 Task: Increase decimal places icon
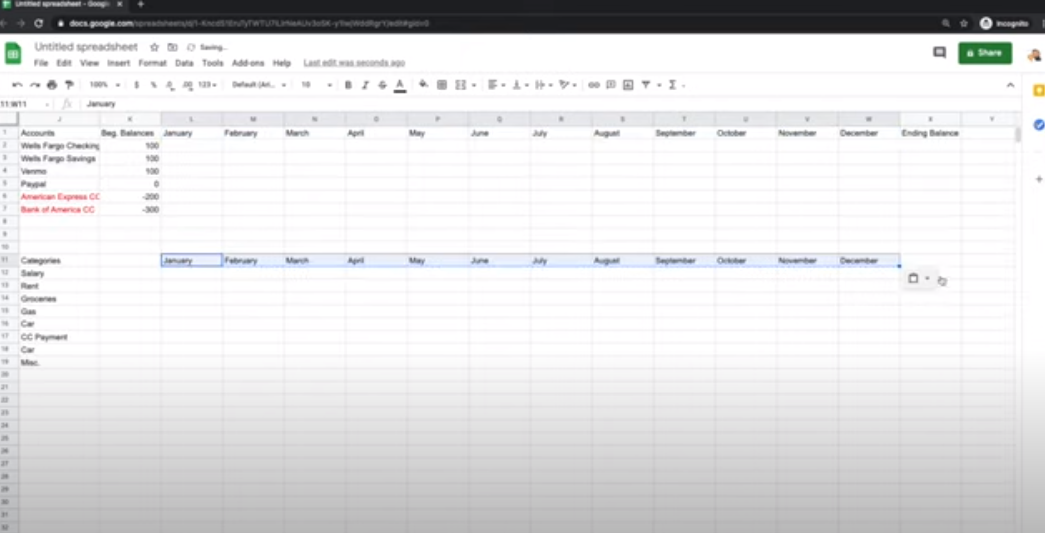[x=187, y=85]
